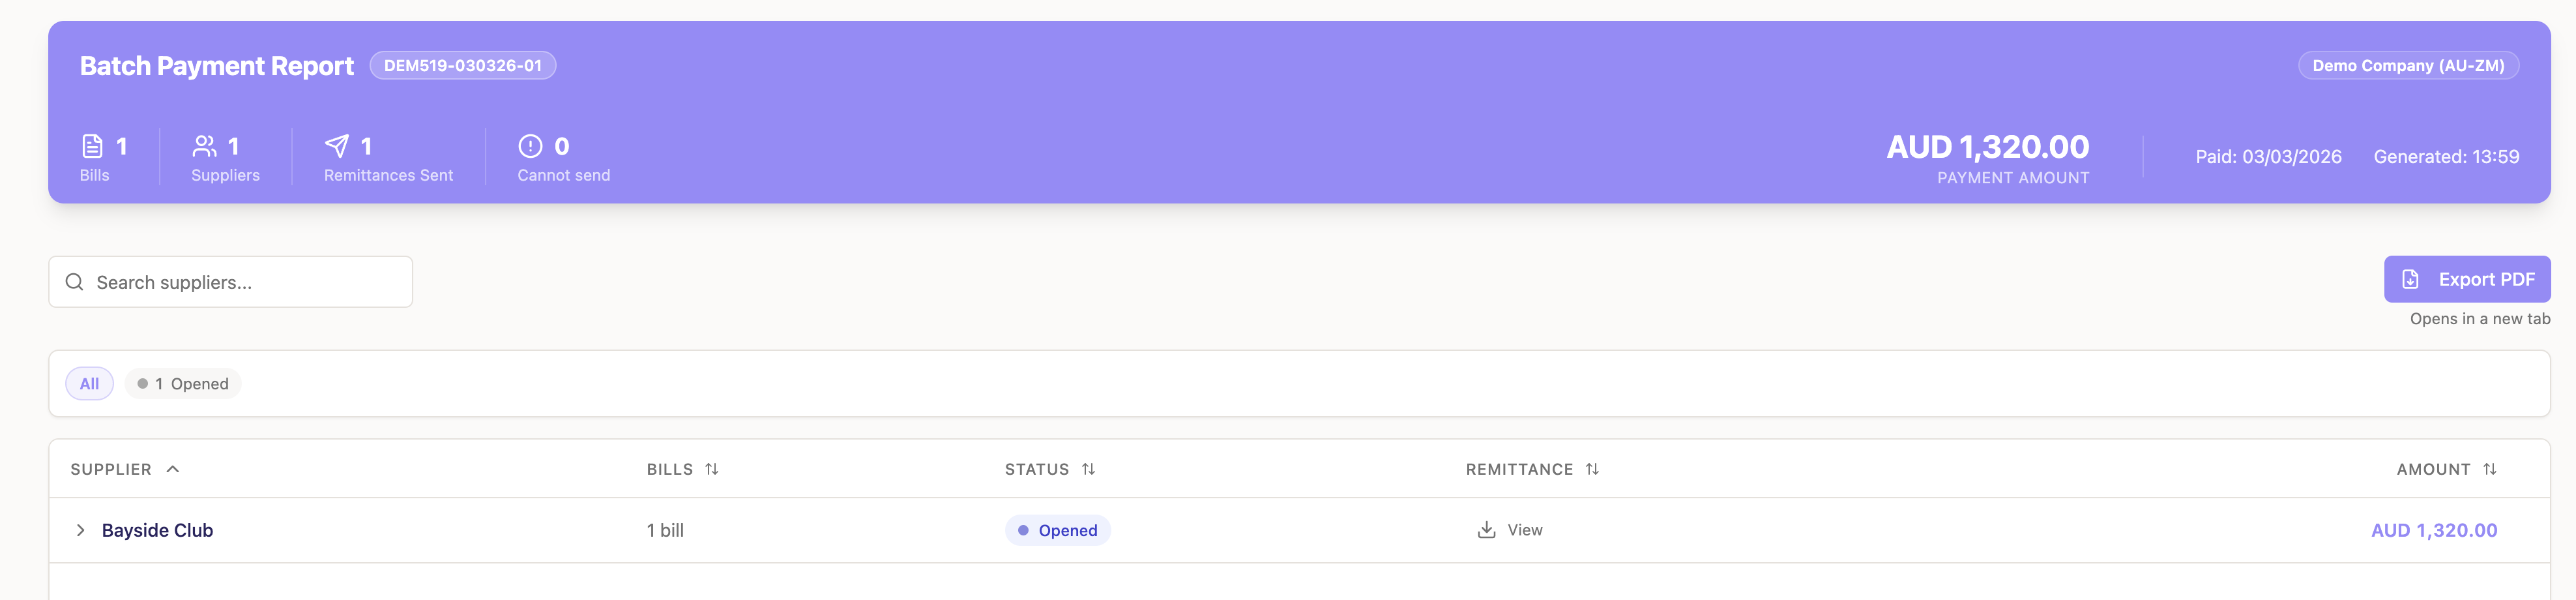Click the Cannot send alert icon

[530, 146]
